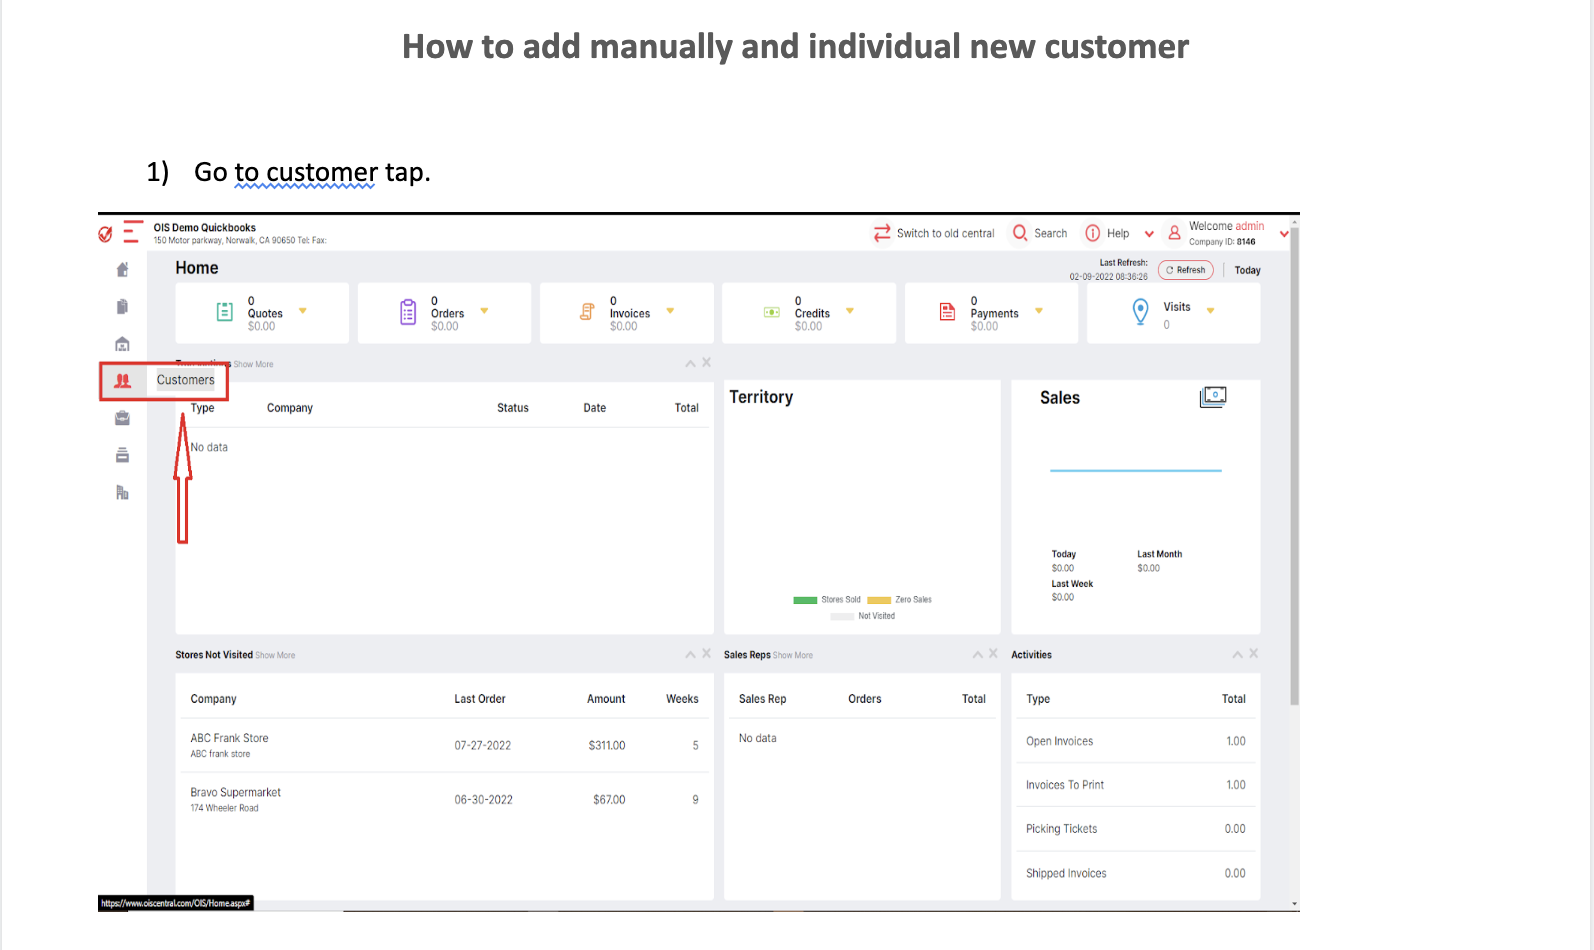1594x950 pixels.
Task: Click the Picking Tickets activity row
Action: click(x=1136, y=829)
